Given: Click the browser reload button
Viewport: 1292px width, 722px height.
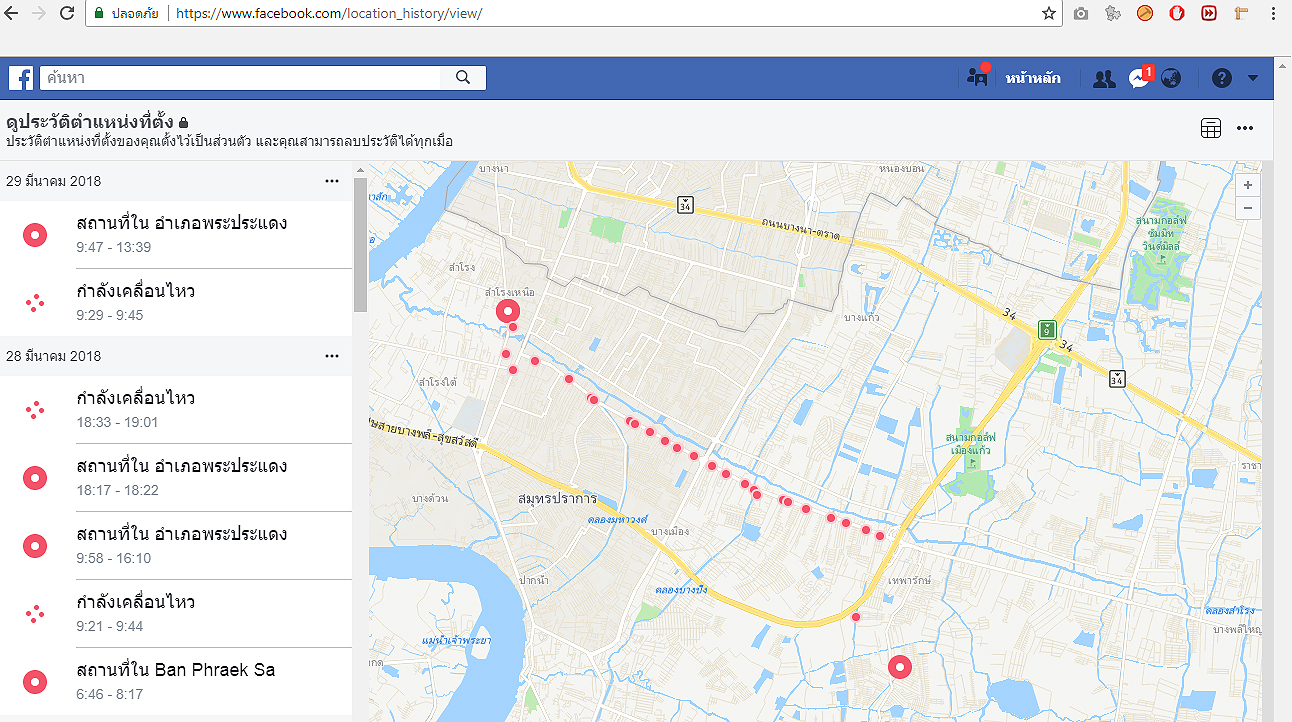Looking at the screenshot, I should click(67, 13).
